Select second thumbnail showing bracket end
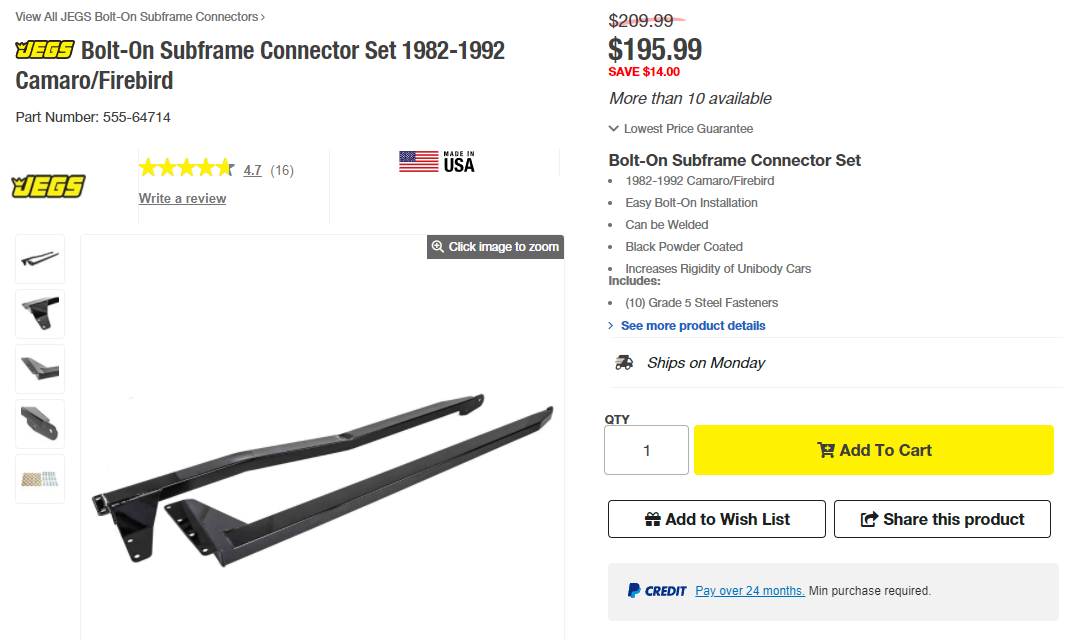Viewport: 1071px width, 640px height. click(x=40, y=314)
